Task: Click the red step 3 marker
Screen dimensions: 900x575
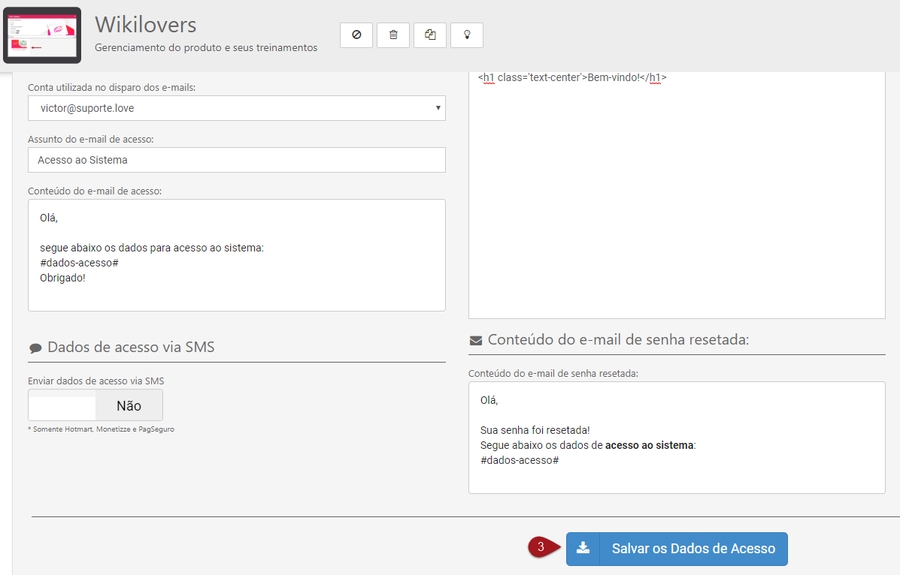Action: tap(542, 548)
